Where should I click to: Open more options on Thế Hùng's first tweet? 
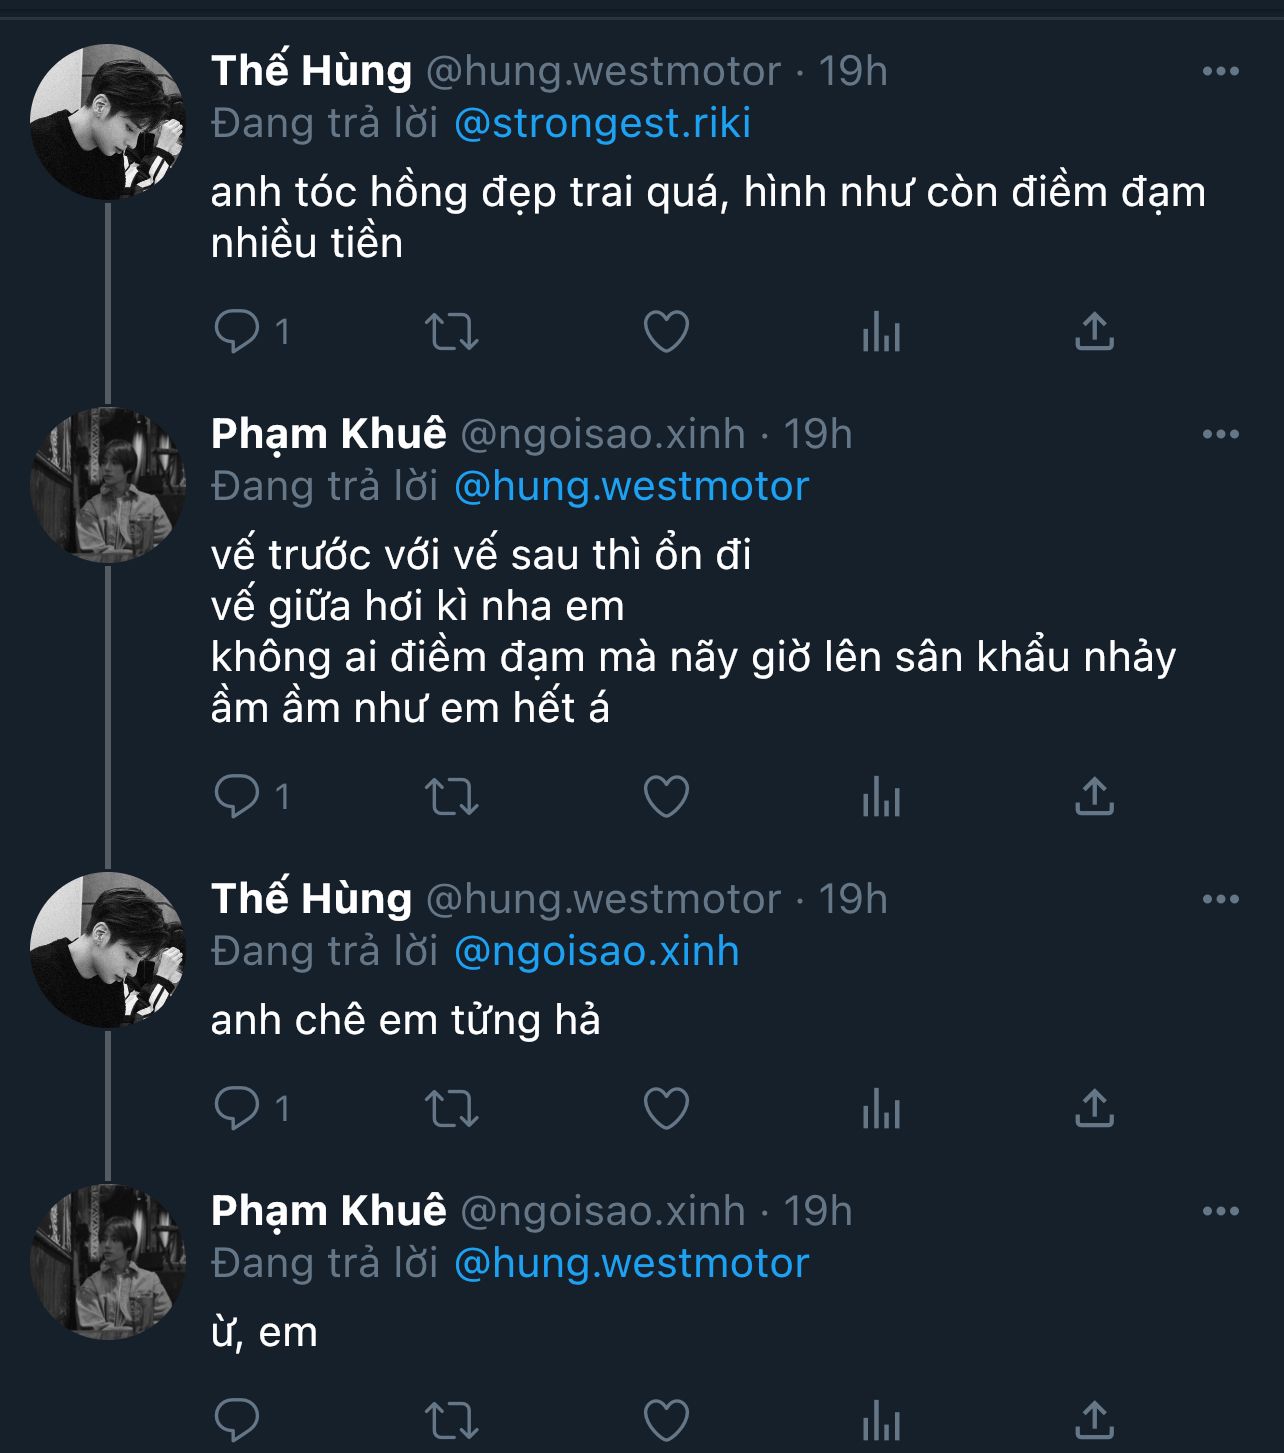tap(1220, 71)
